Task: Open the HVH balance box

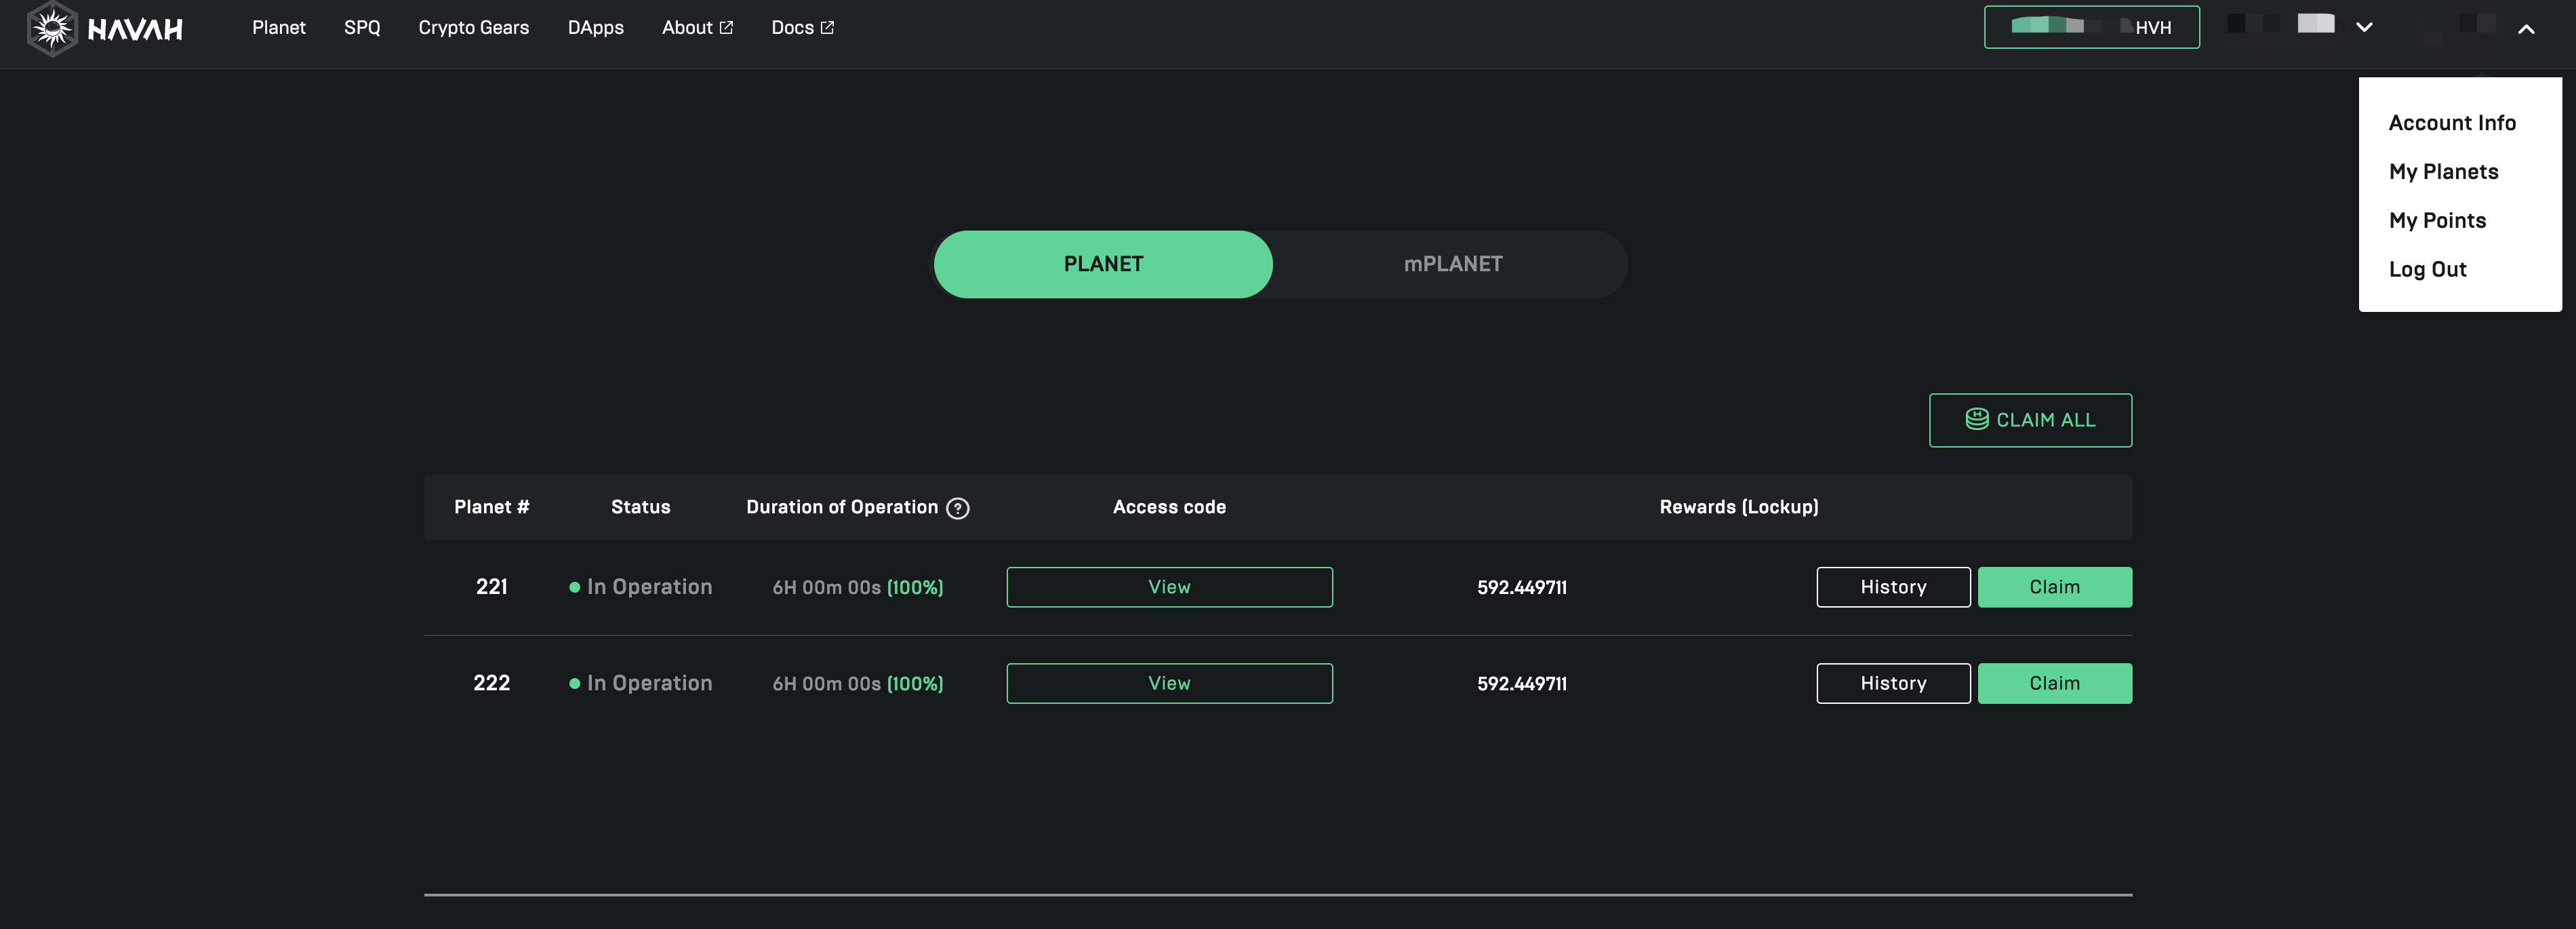Action: pos(2091,27)
